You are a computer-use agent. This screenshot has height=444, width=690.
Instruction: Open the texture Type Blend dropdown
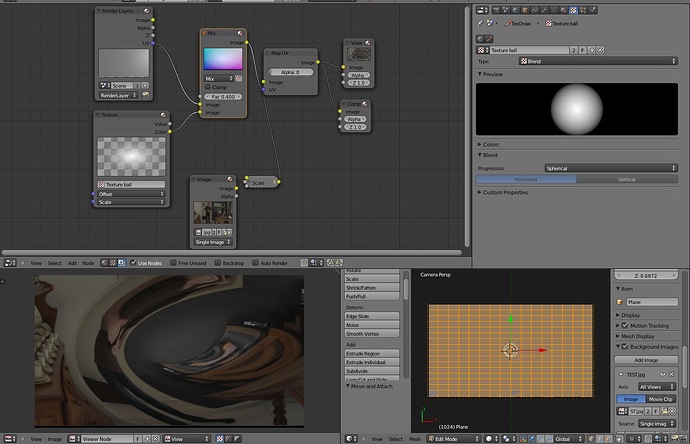pos(598,61)
